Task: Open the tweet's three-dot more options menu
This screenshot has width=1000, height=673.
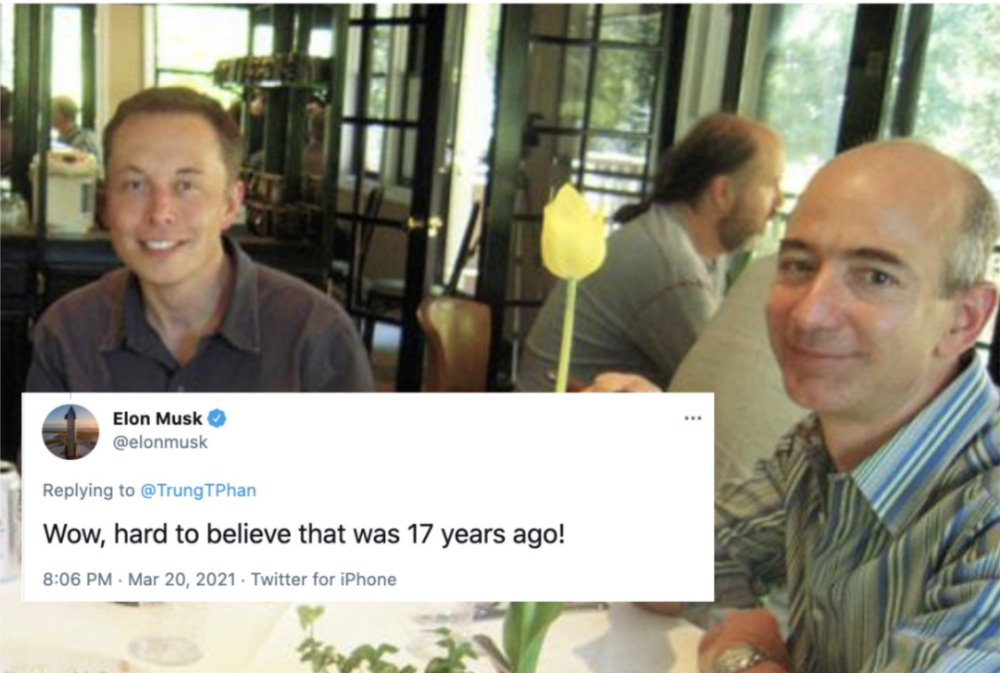Action: [x=693, y=418]
